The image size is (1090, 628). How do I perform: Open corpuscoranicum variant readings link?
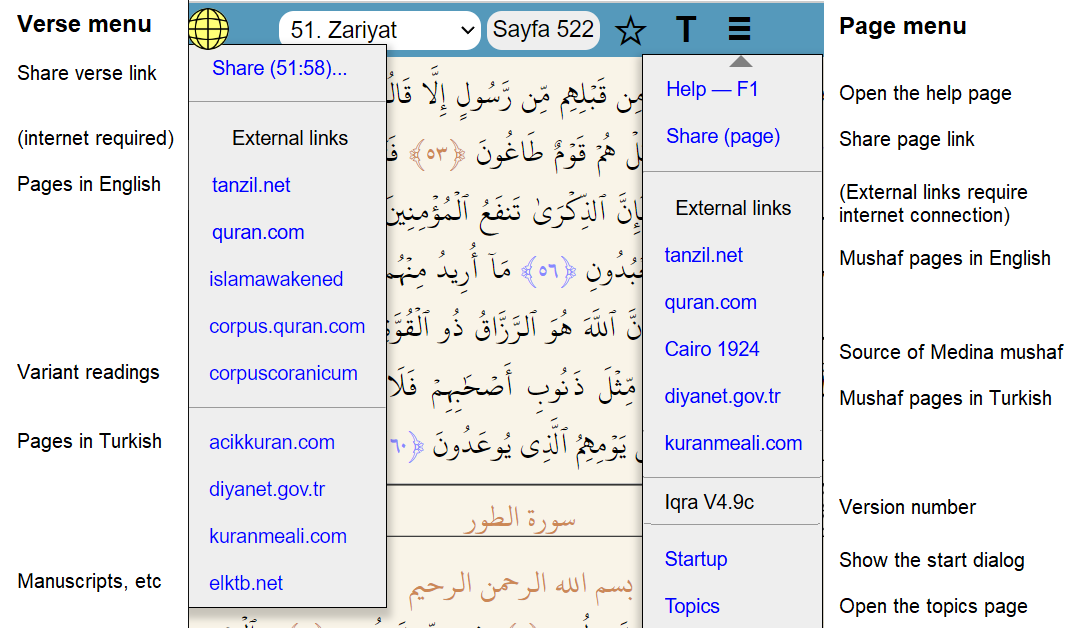click(x=283, y=373)
